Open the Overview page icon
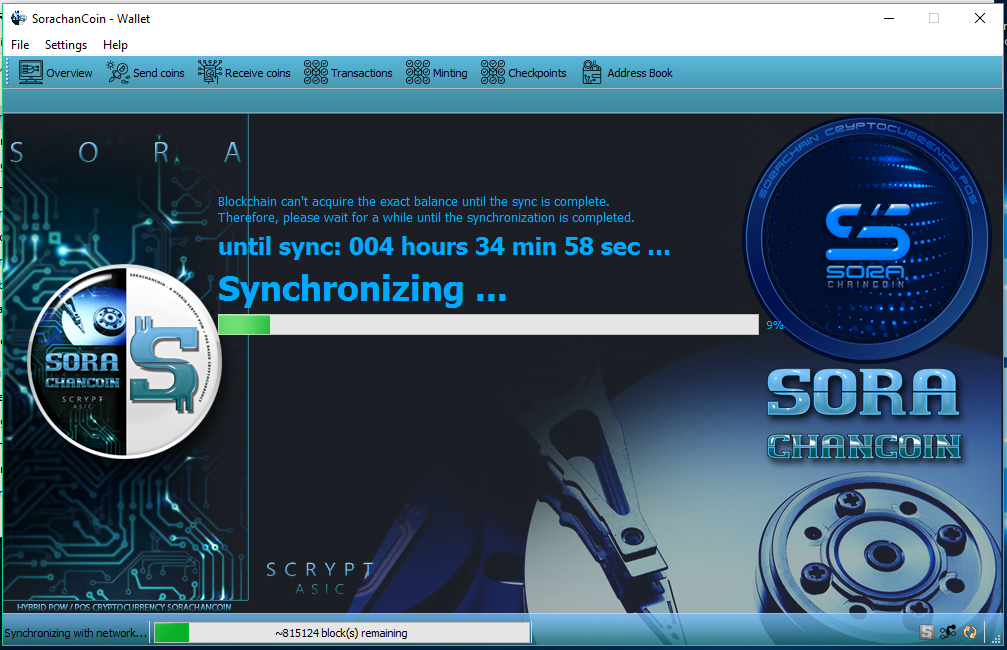1007x650 pixels. (31, 73)
